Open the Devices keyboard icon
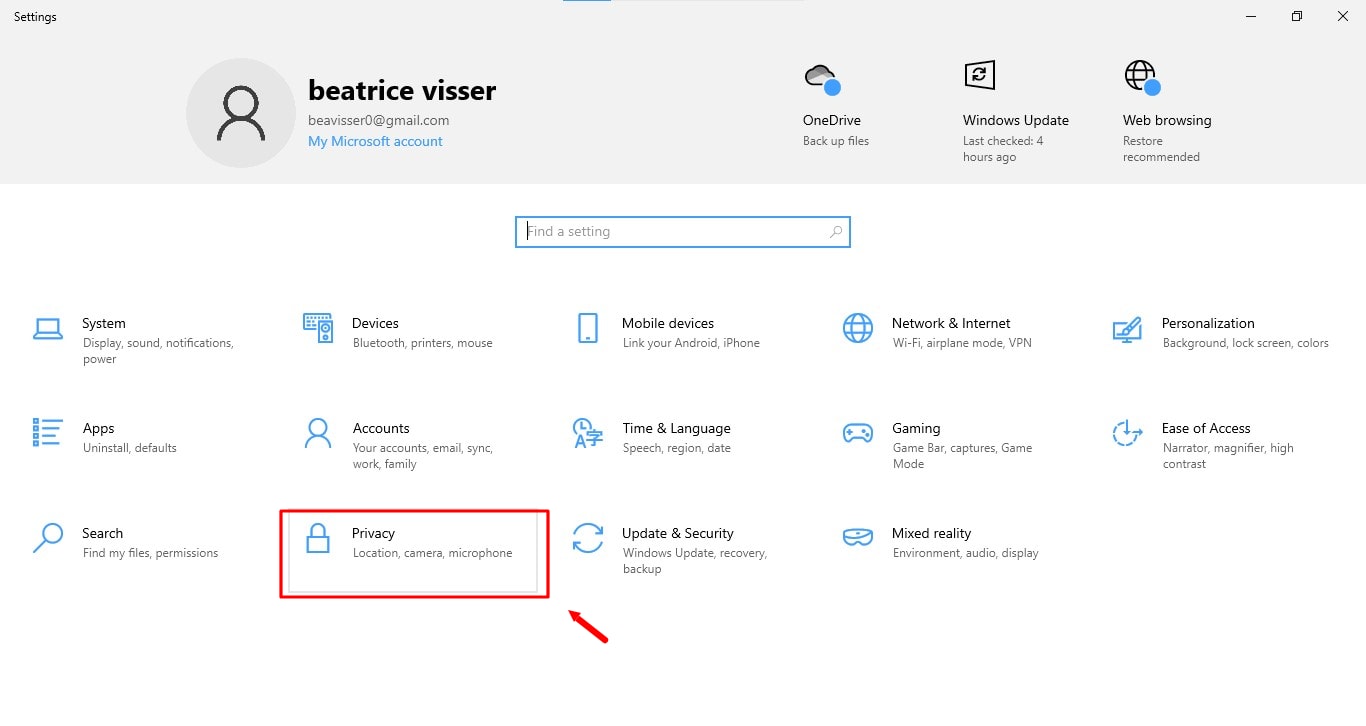 click(317, 327)
